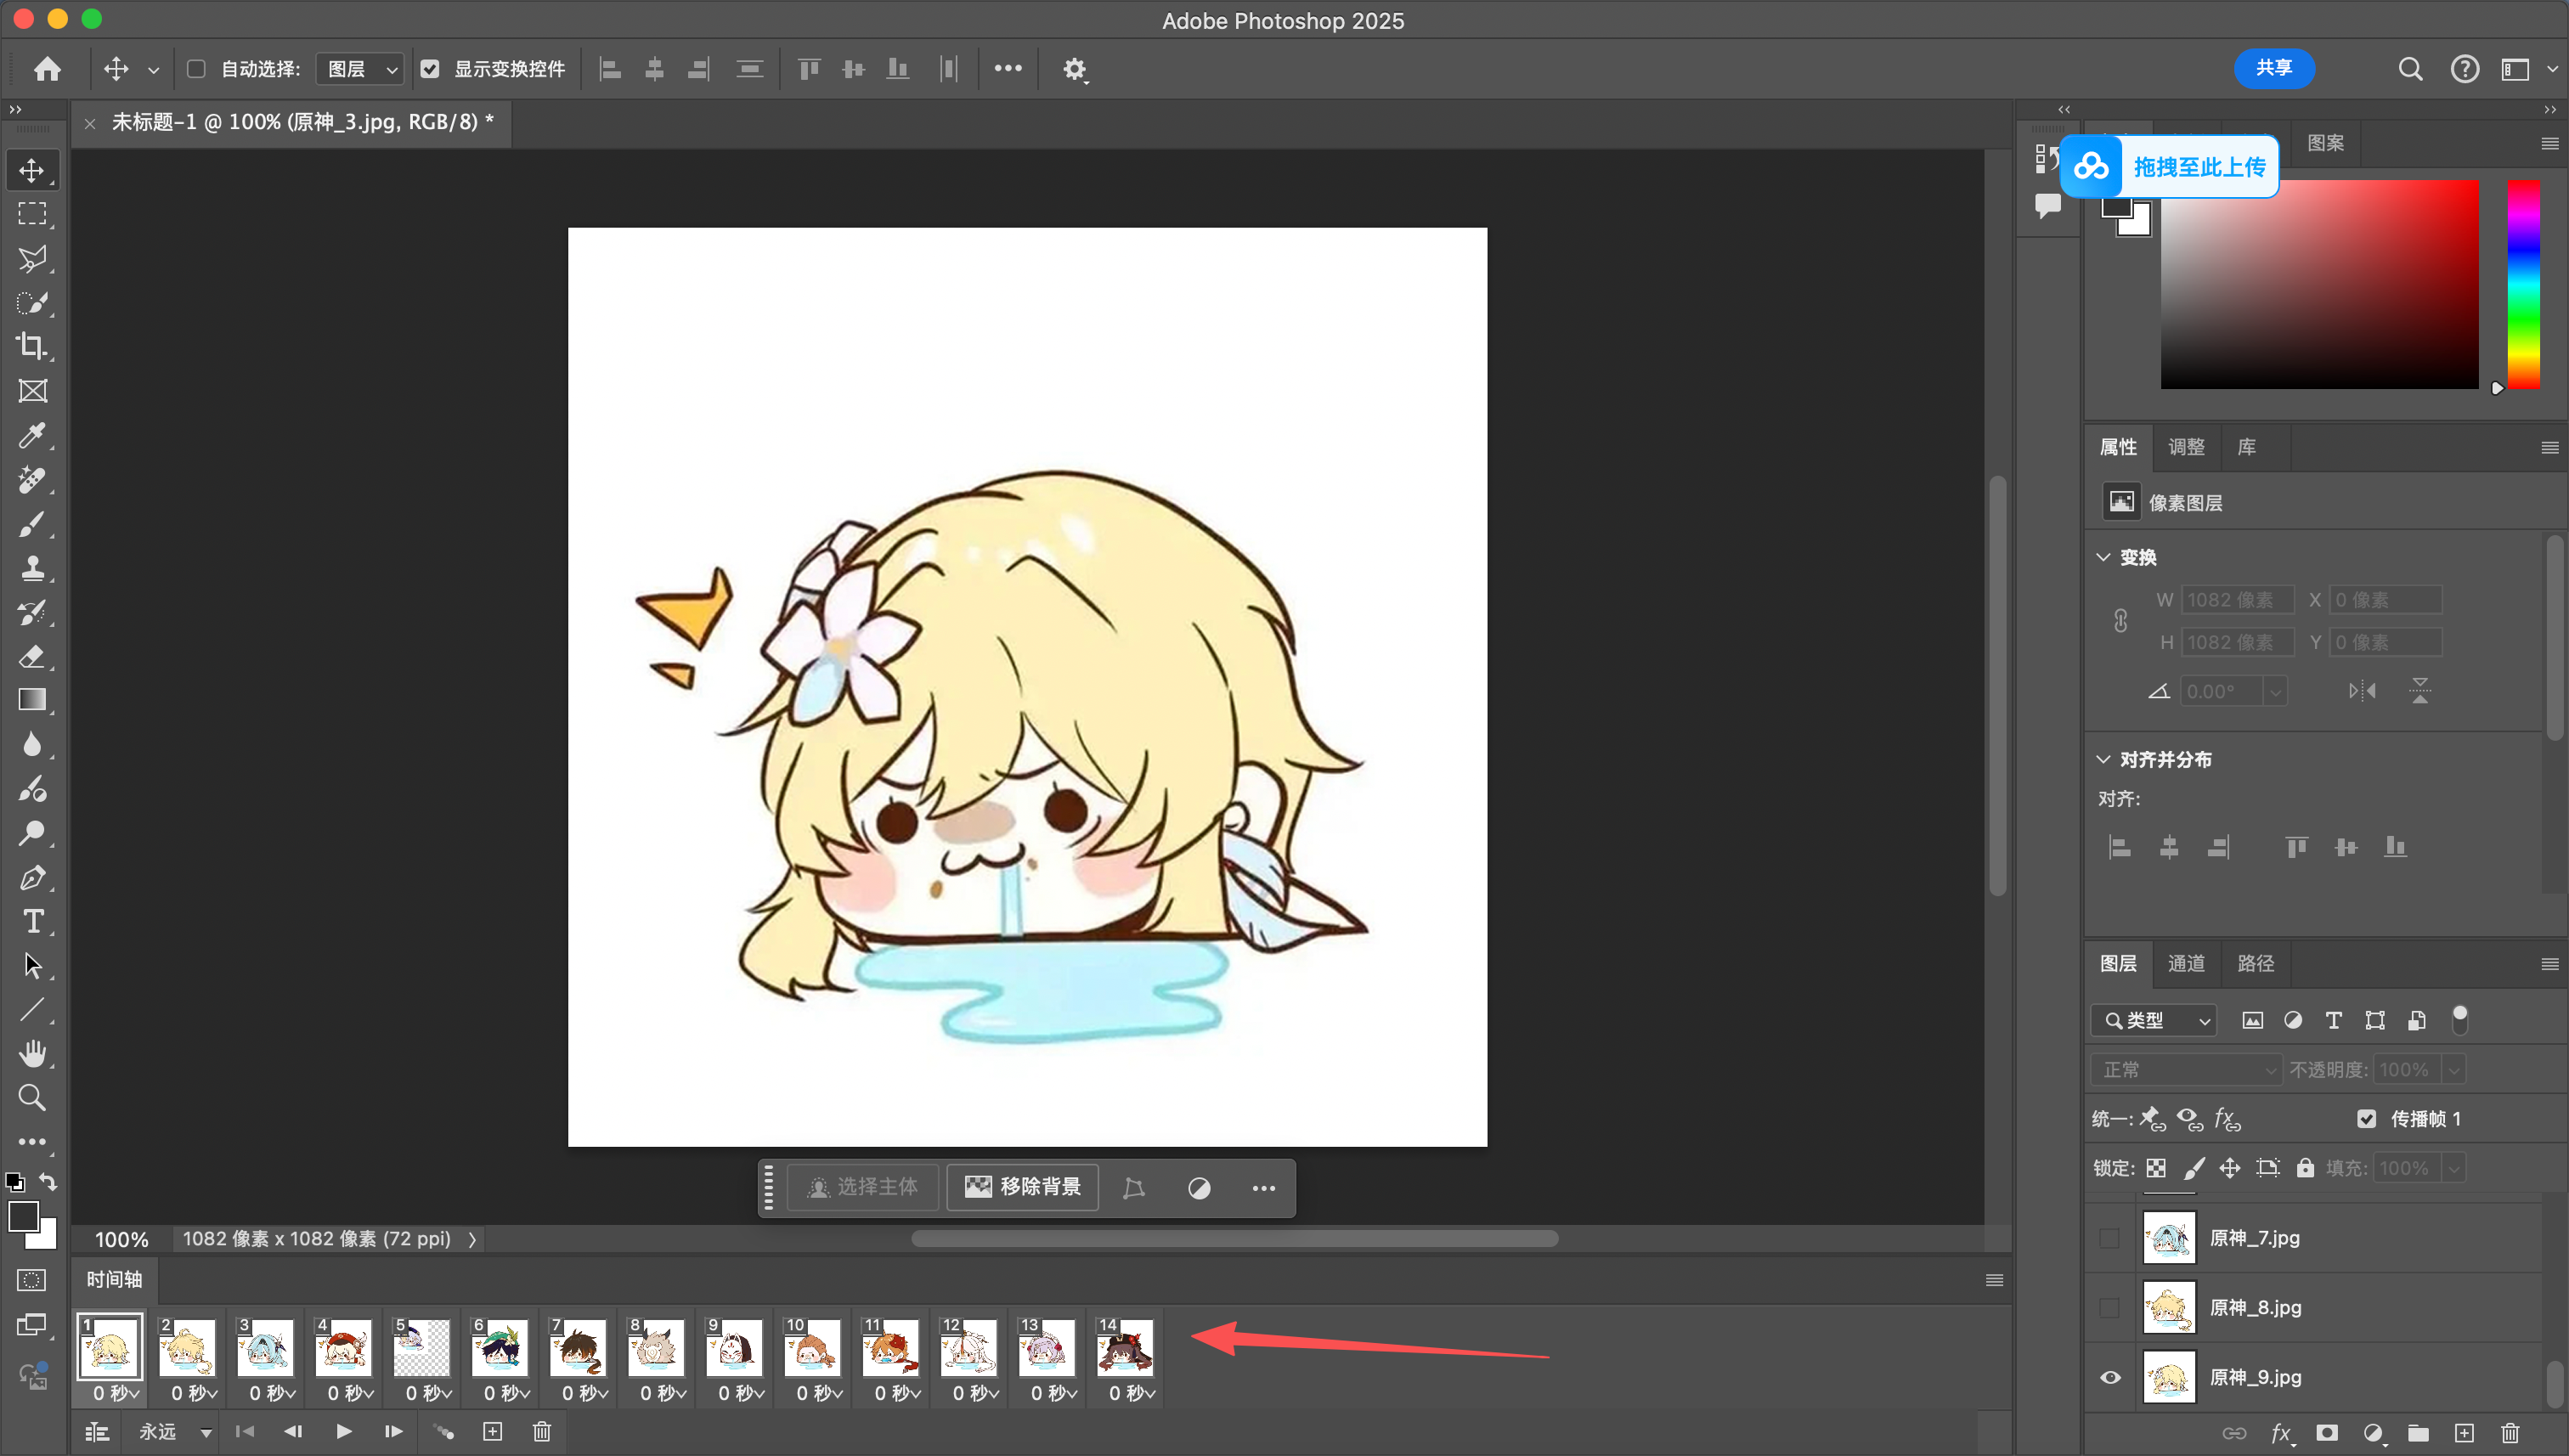
Task: Add a layer mask from Layers panel
Action: pyautogui.click(x=2326, y=1432)
